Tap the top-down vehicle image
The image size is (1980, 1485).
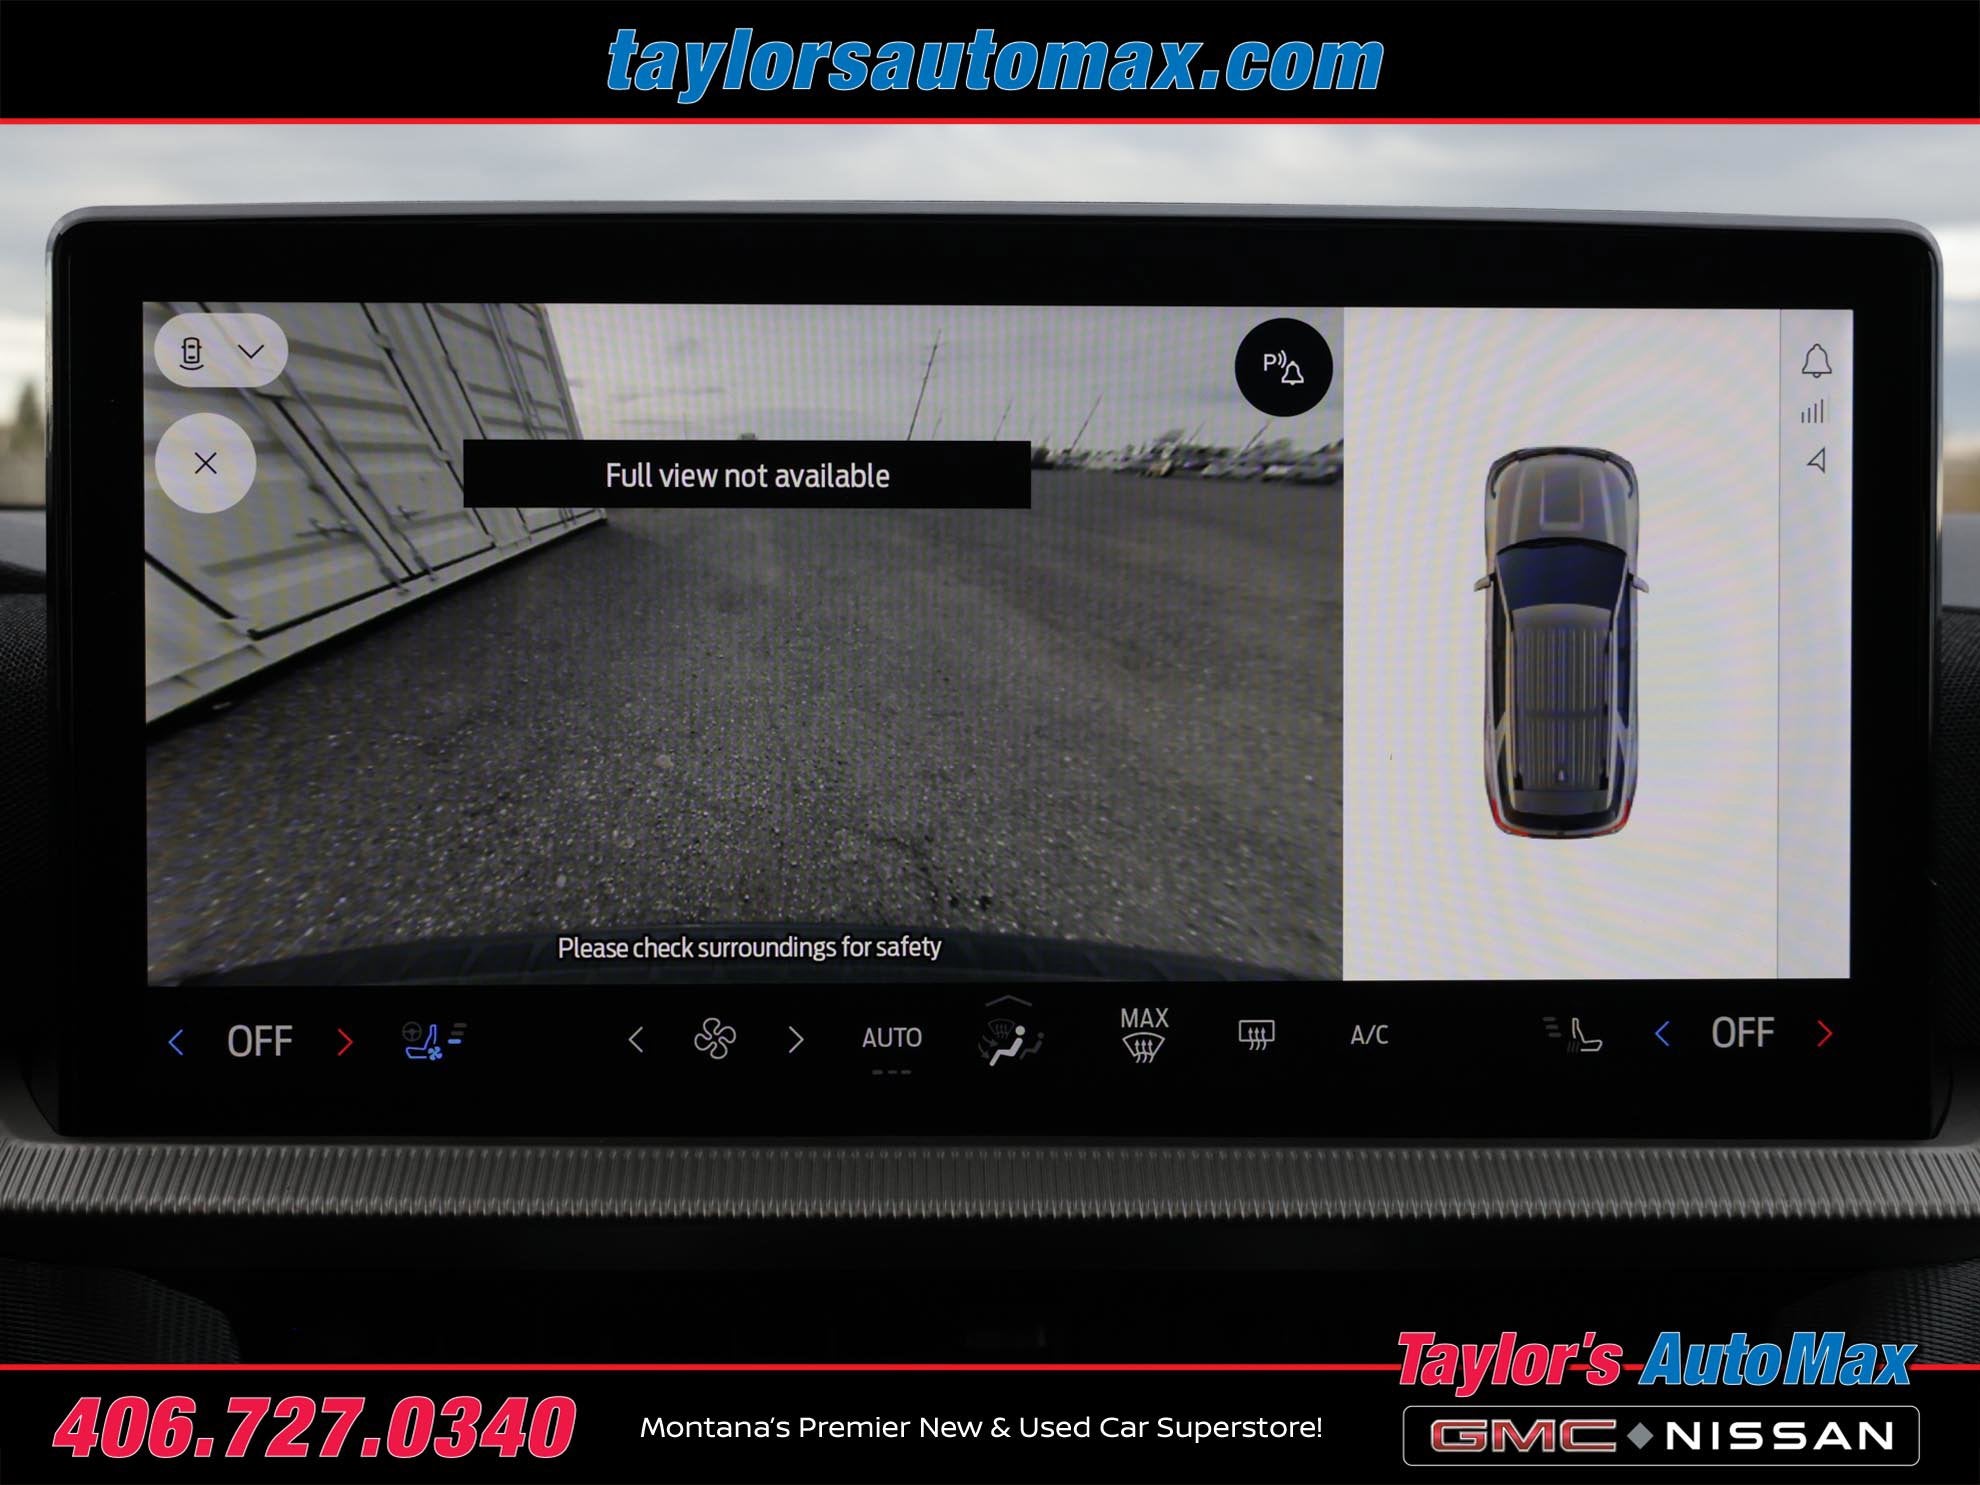click(1560, 642)
